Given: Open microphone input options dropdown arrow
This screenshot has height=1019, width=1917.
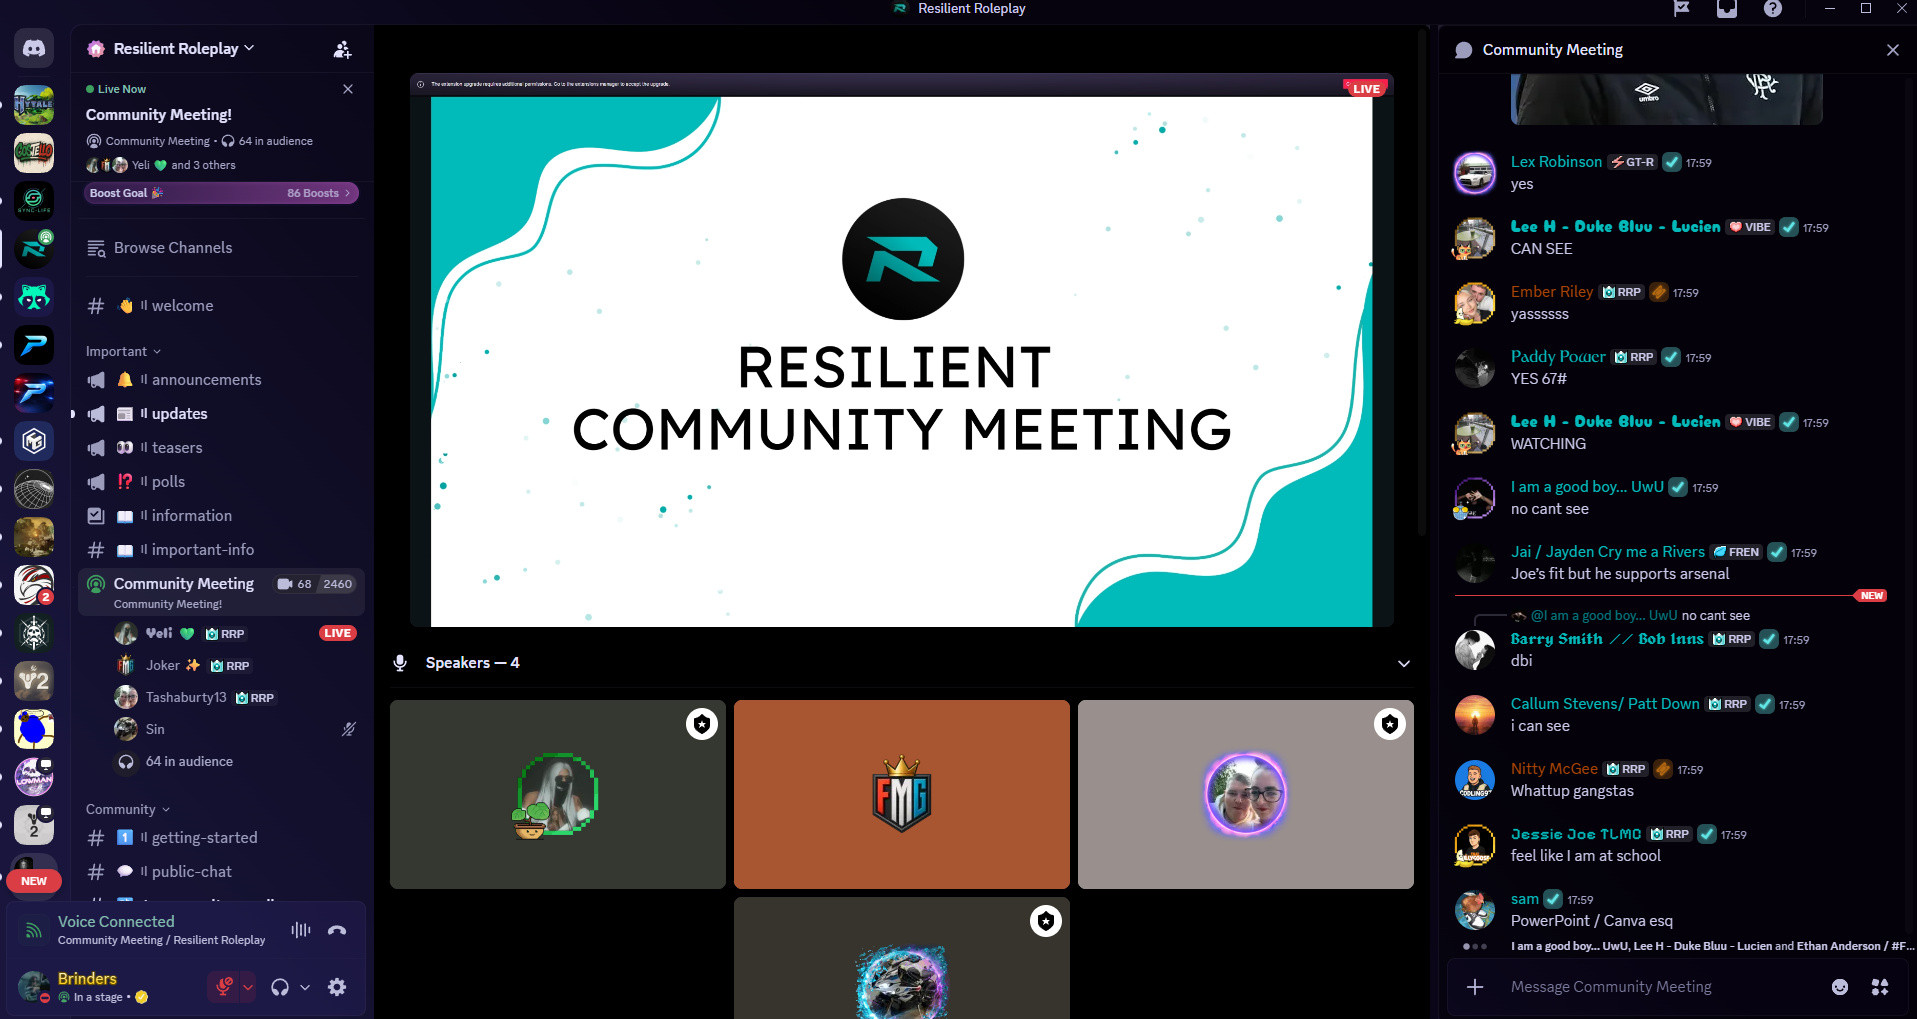Looking at the screenshot, I should click(248, 987).
